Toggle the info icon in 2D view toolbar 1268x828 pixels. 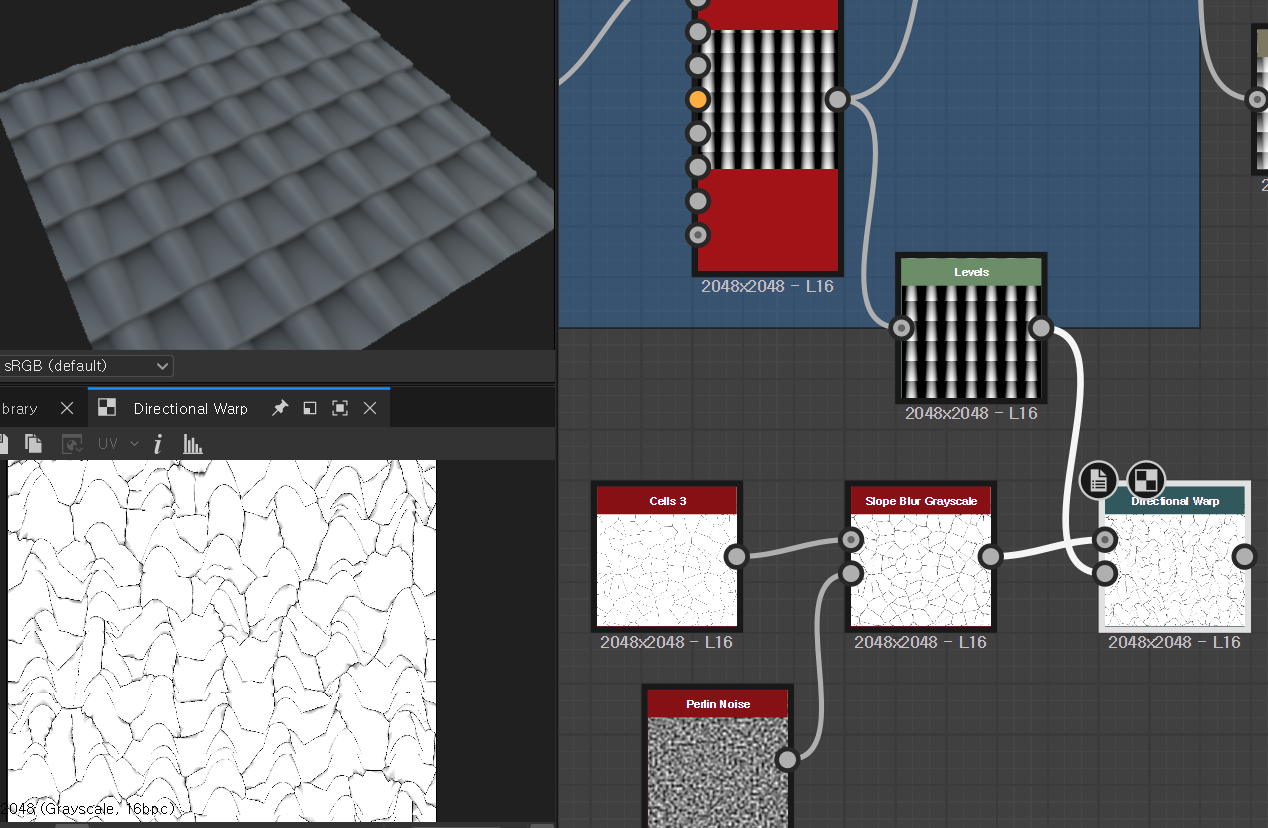158,444
